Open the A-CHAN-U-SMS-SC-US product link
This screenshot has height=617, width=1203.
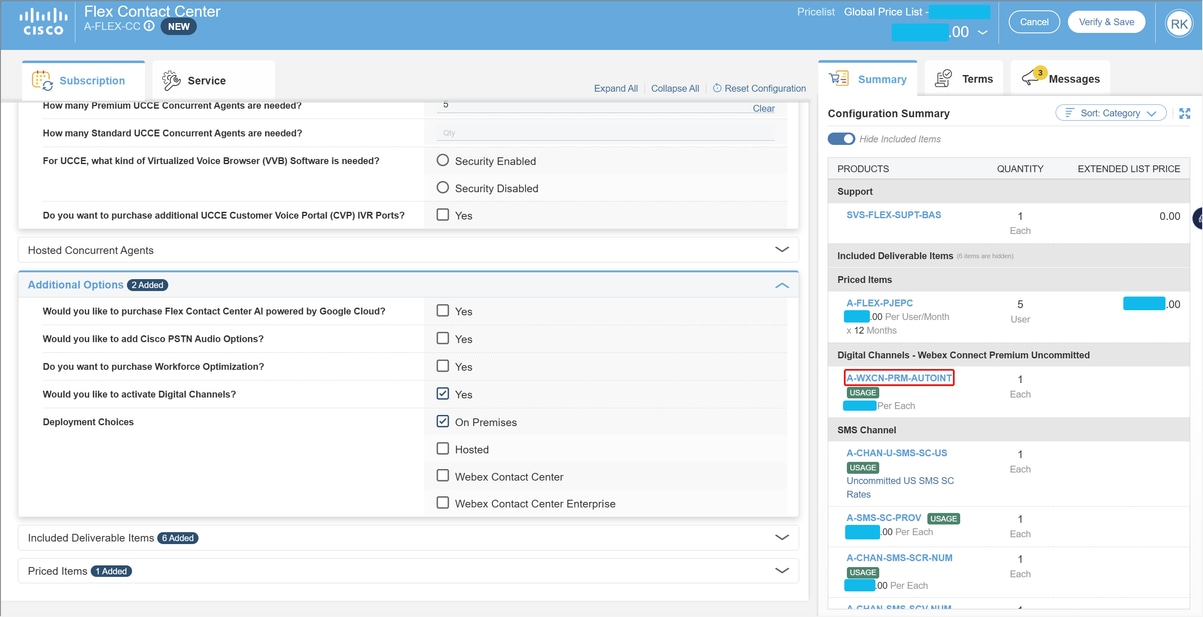897,453
